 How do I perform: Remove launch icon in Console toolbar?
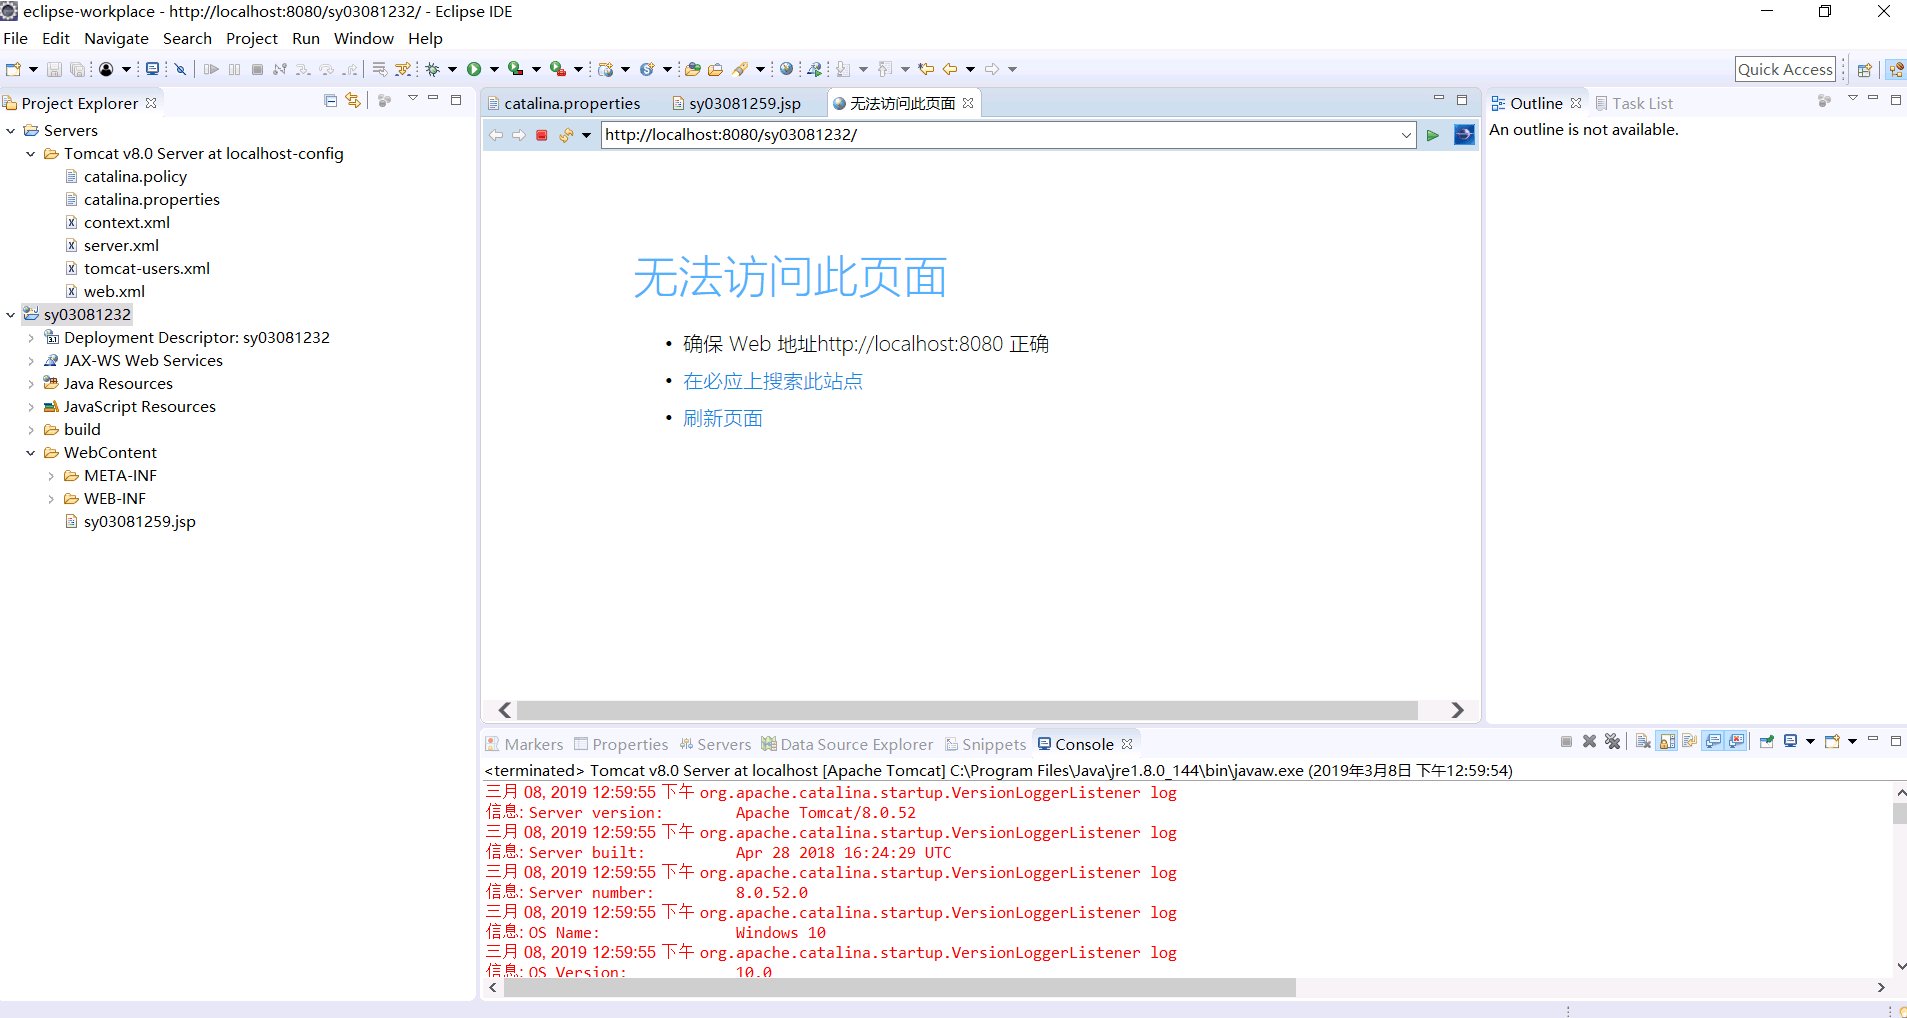click(1589, 741)
